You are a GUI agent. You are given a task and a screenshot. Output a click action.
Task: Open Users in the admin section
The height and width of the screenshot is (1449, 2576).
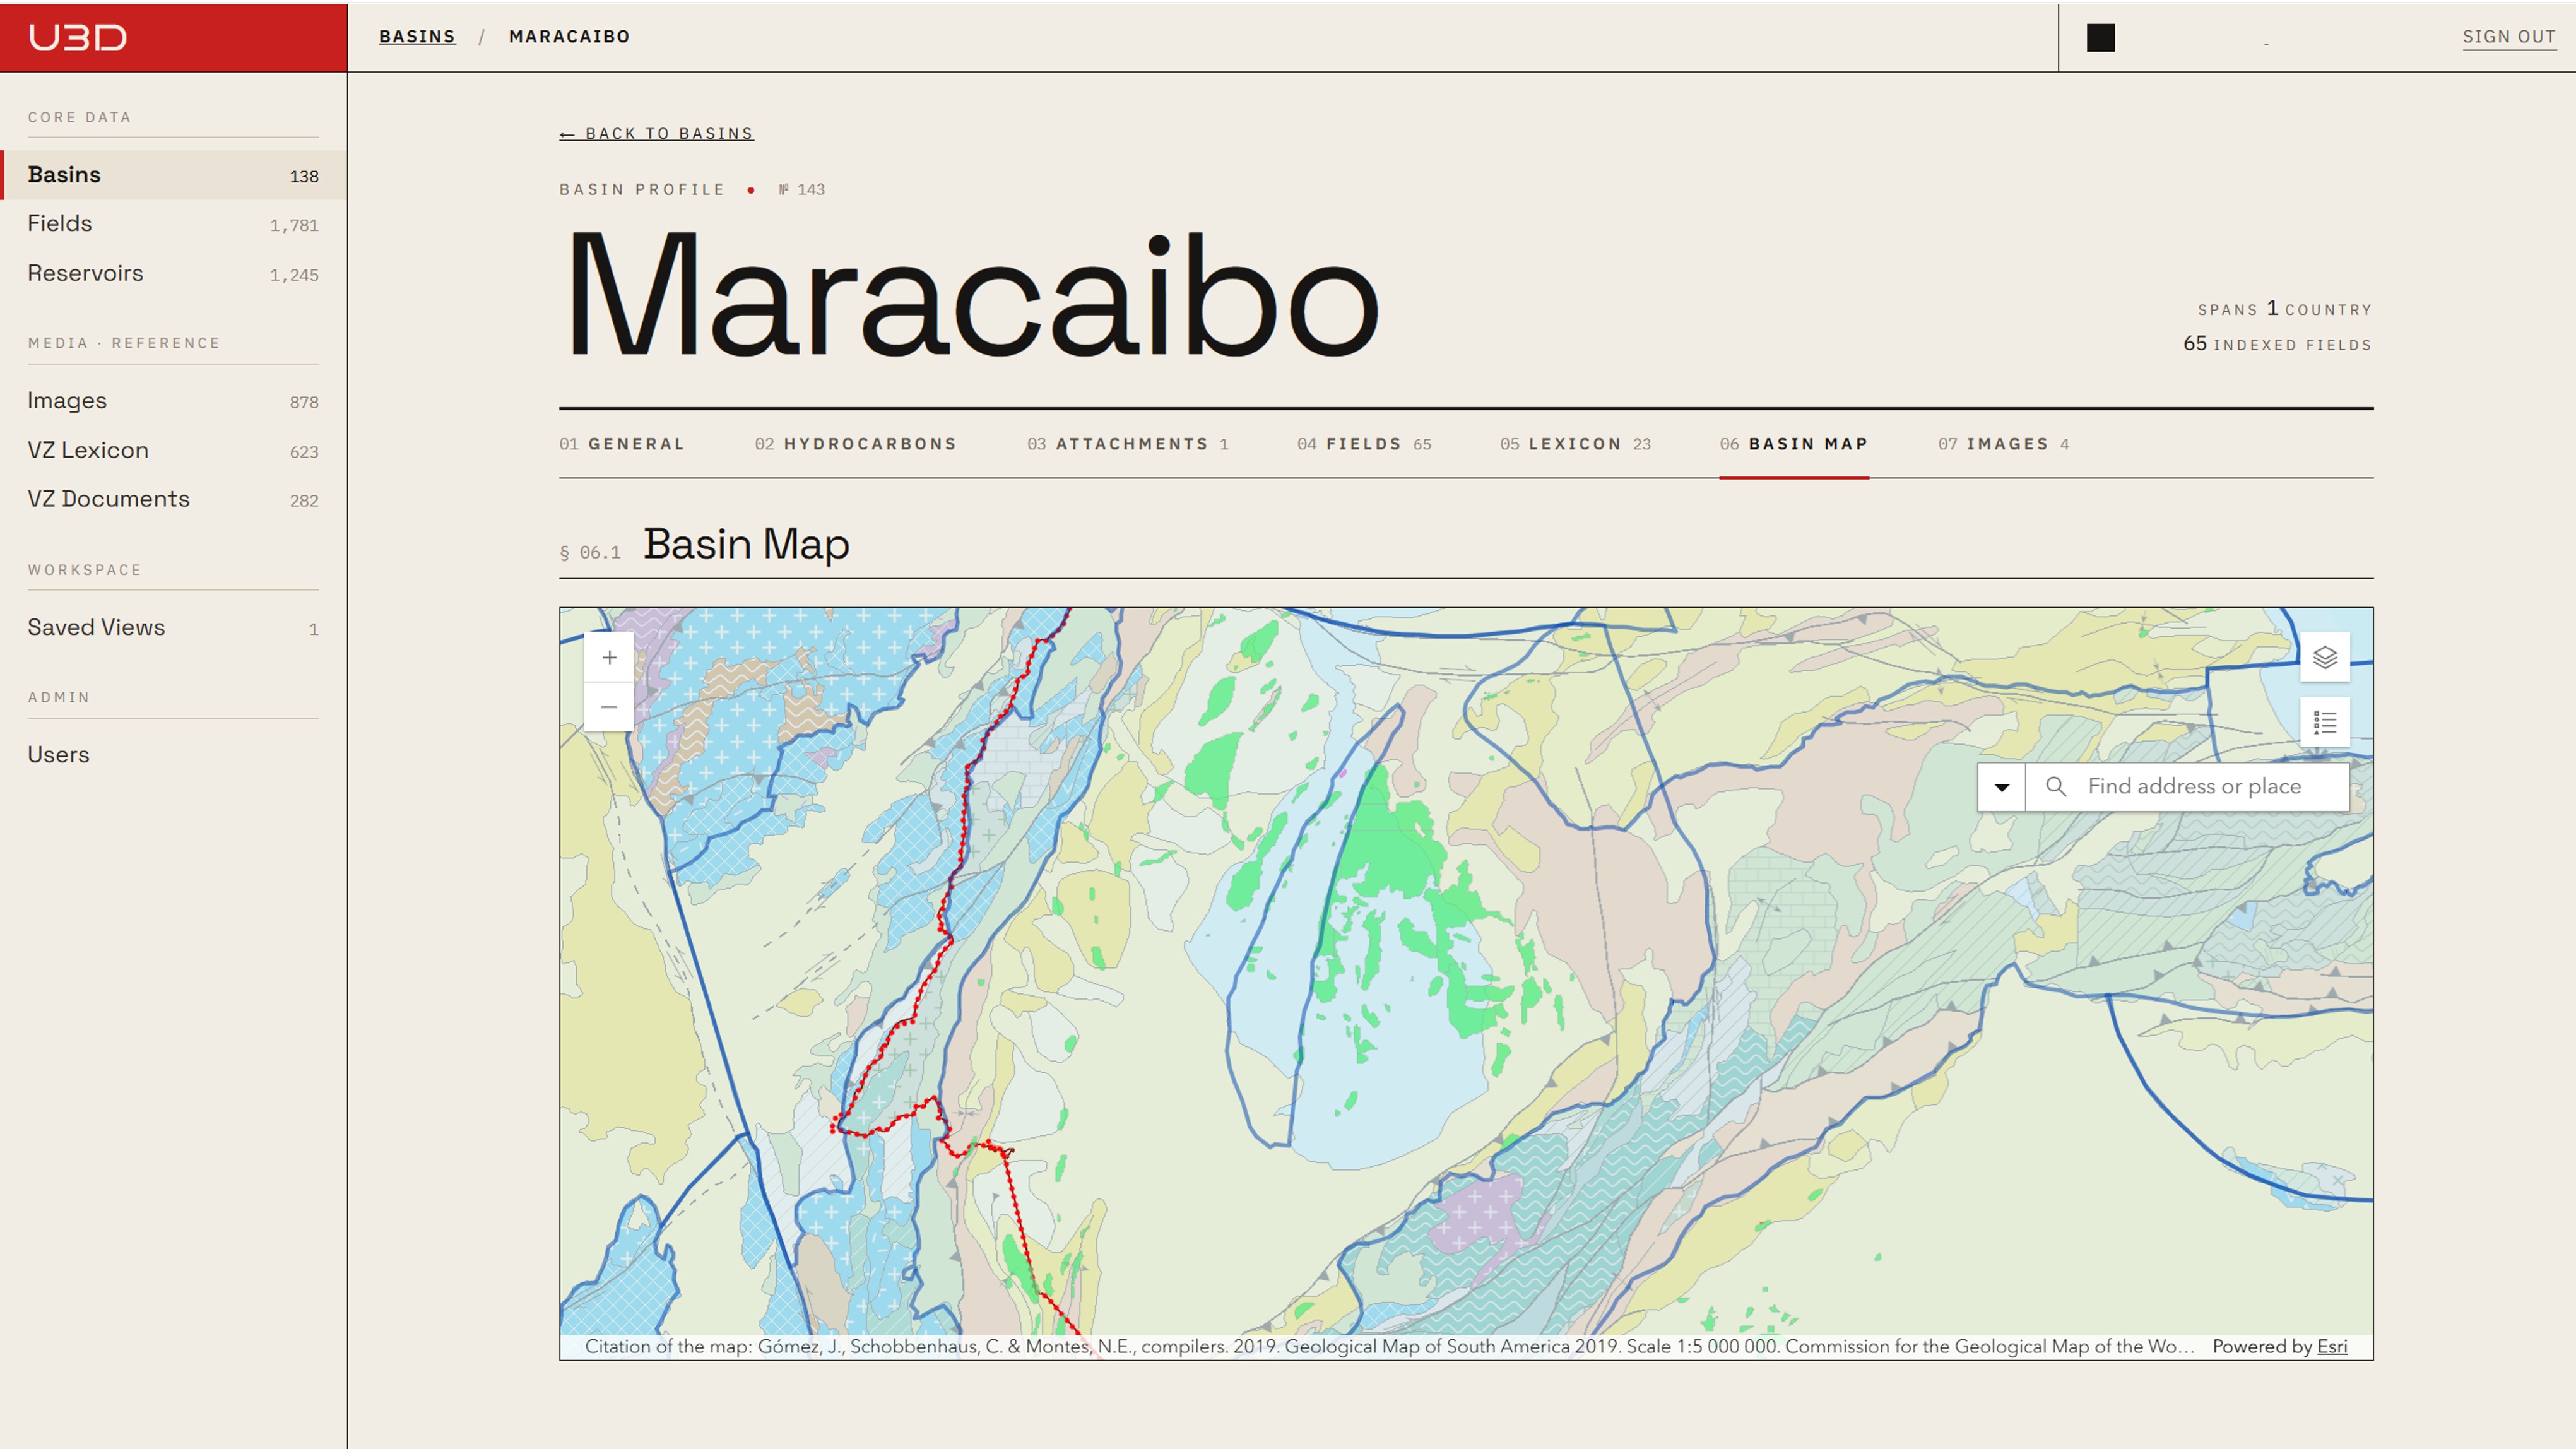(173, 755)
